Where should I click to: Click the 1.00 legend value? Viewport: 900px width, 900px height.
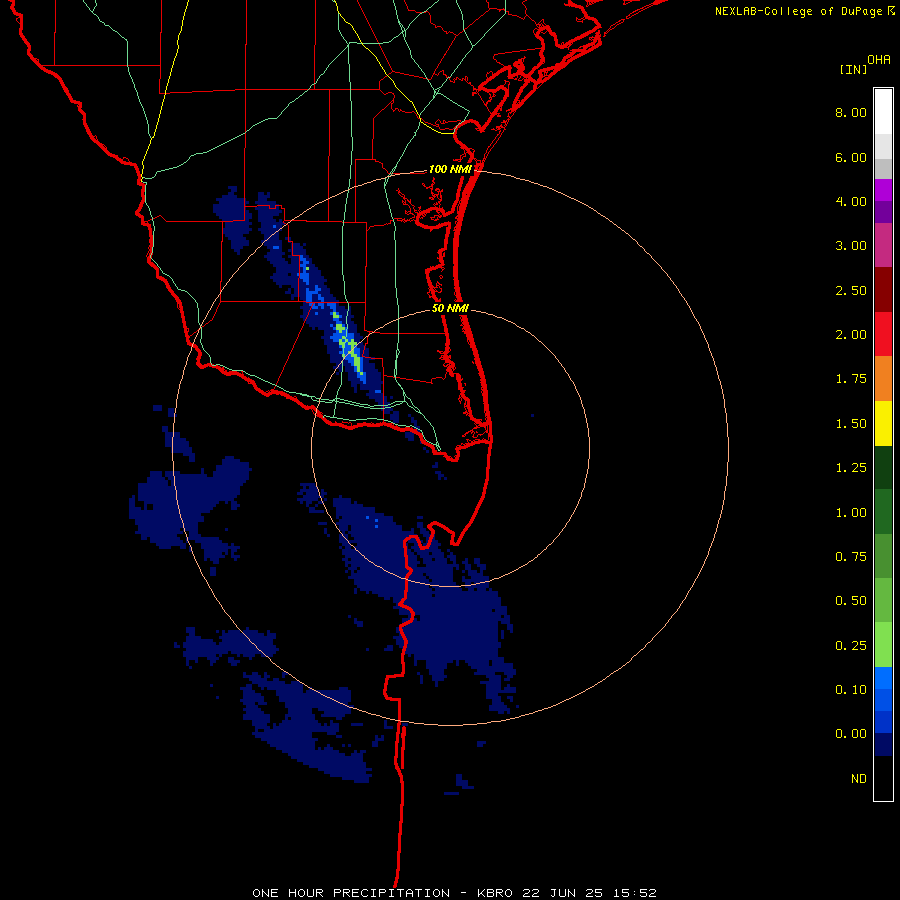click(851, 513)
